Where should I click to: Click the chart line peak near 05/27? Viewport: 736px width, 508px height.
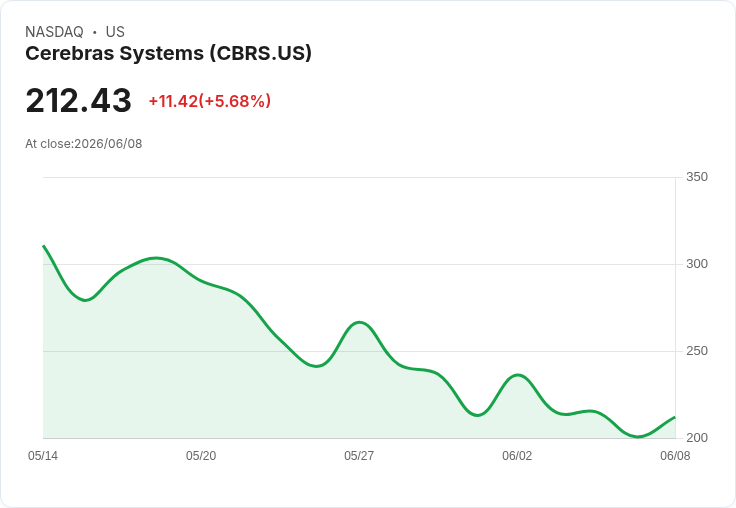click(x=359, y=322)
